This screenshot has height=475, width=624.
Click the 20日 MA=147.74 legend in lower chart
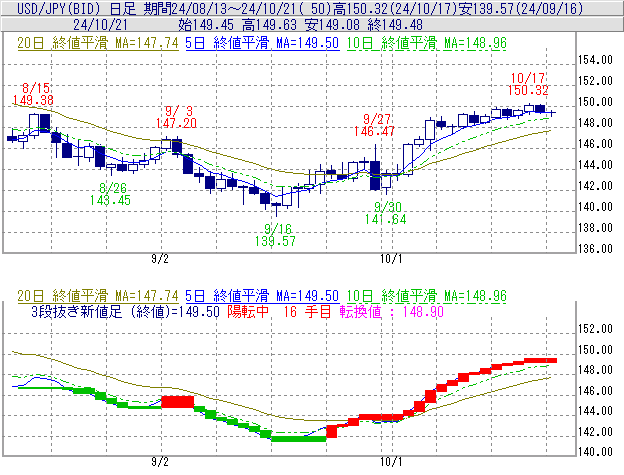(x=95, y=296)
